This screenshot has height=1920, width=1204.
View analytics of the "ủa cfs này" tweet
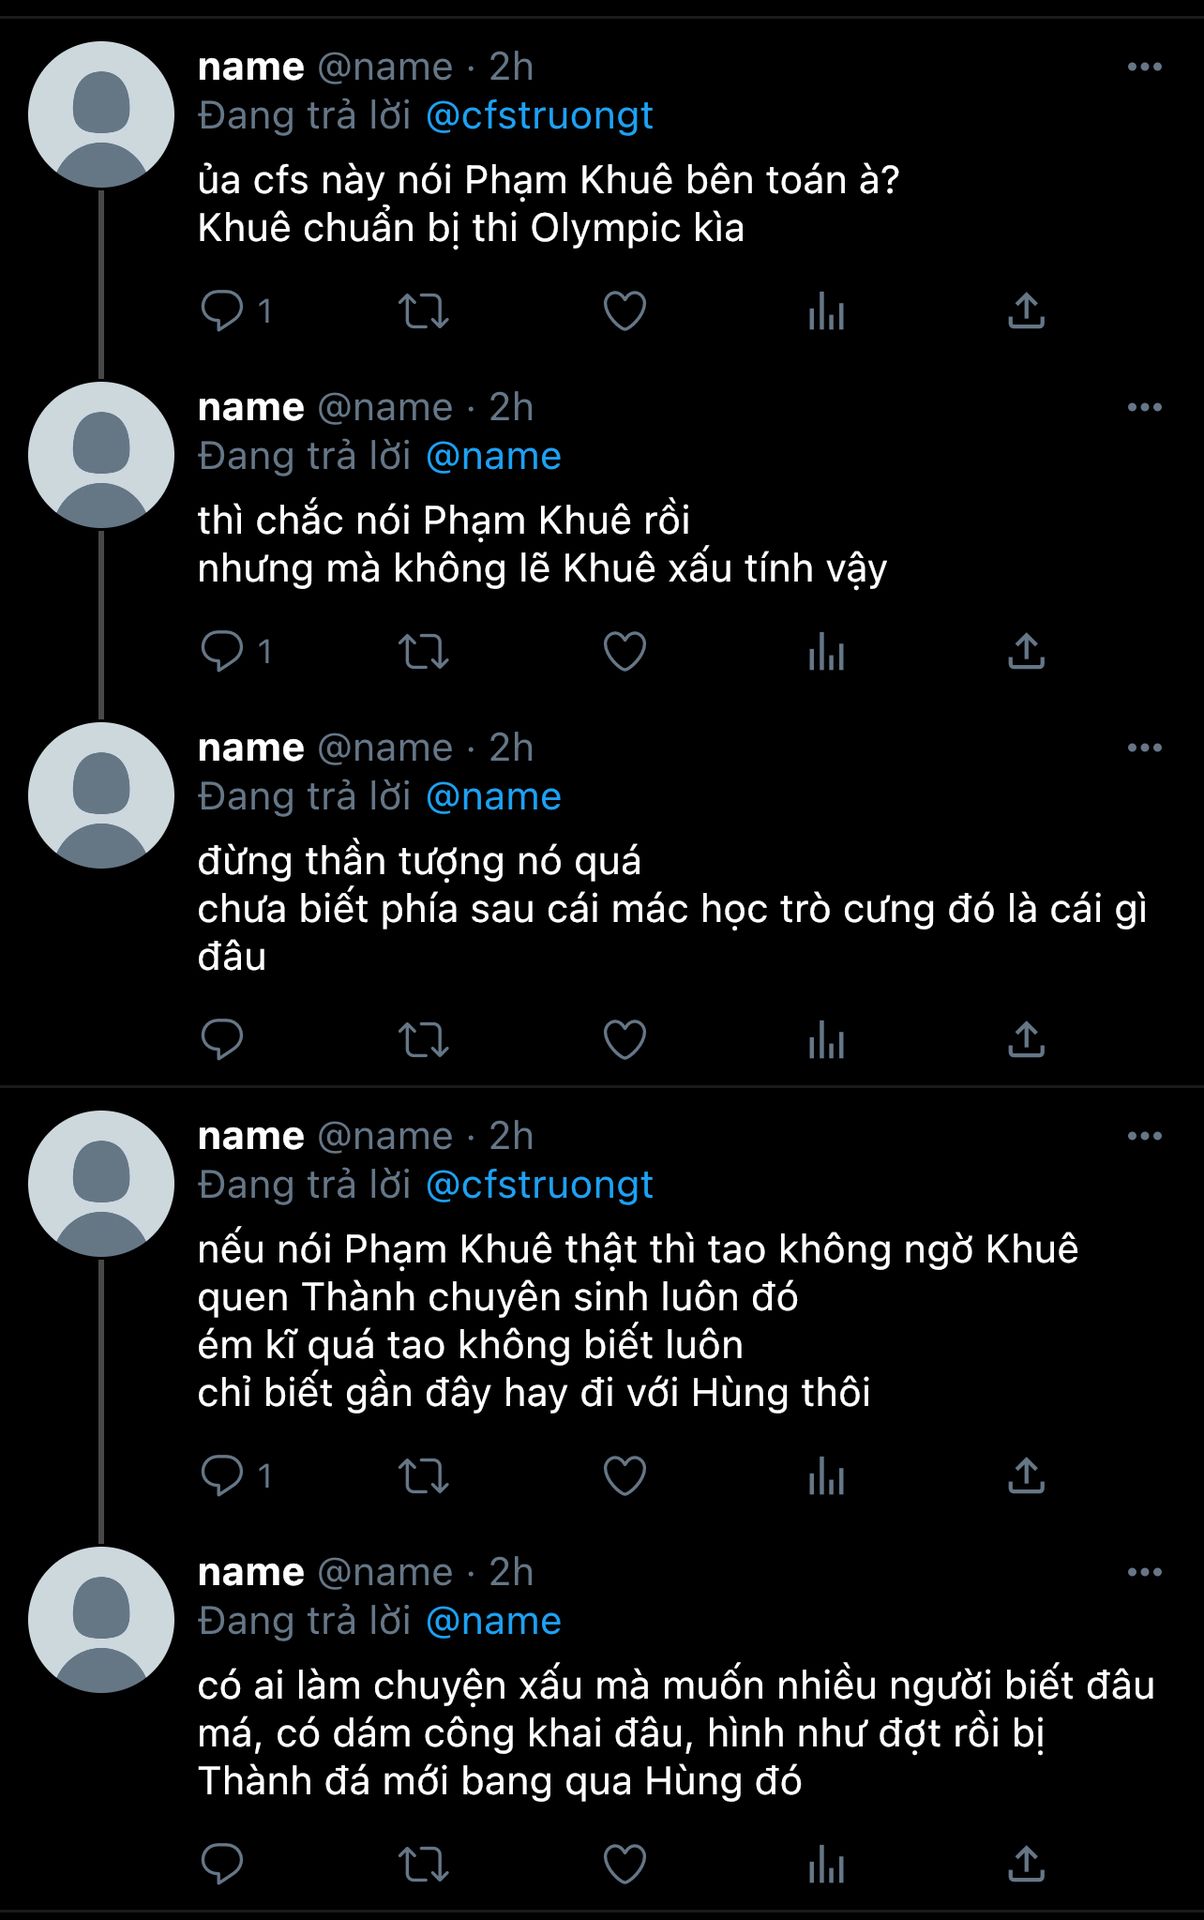point(827,311)
